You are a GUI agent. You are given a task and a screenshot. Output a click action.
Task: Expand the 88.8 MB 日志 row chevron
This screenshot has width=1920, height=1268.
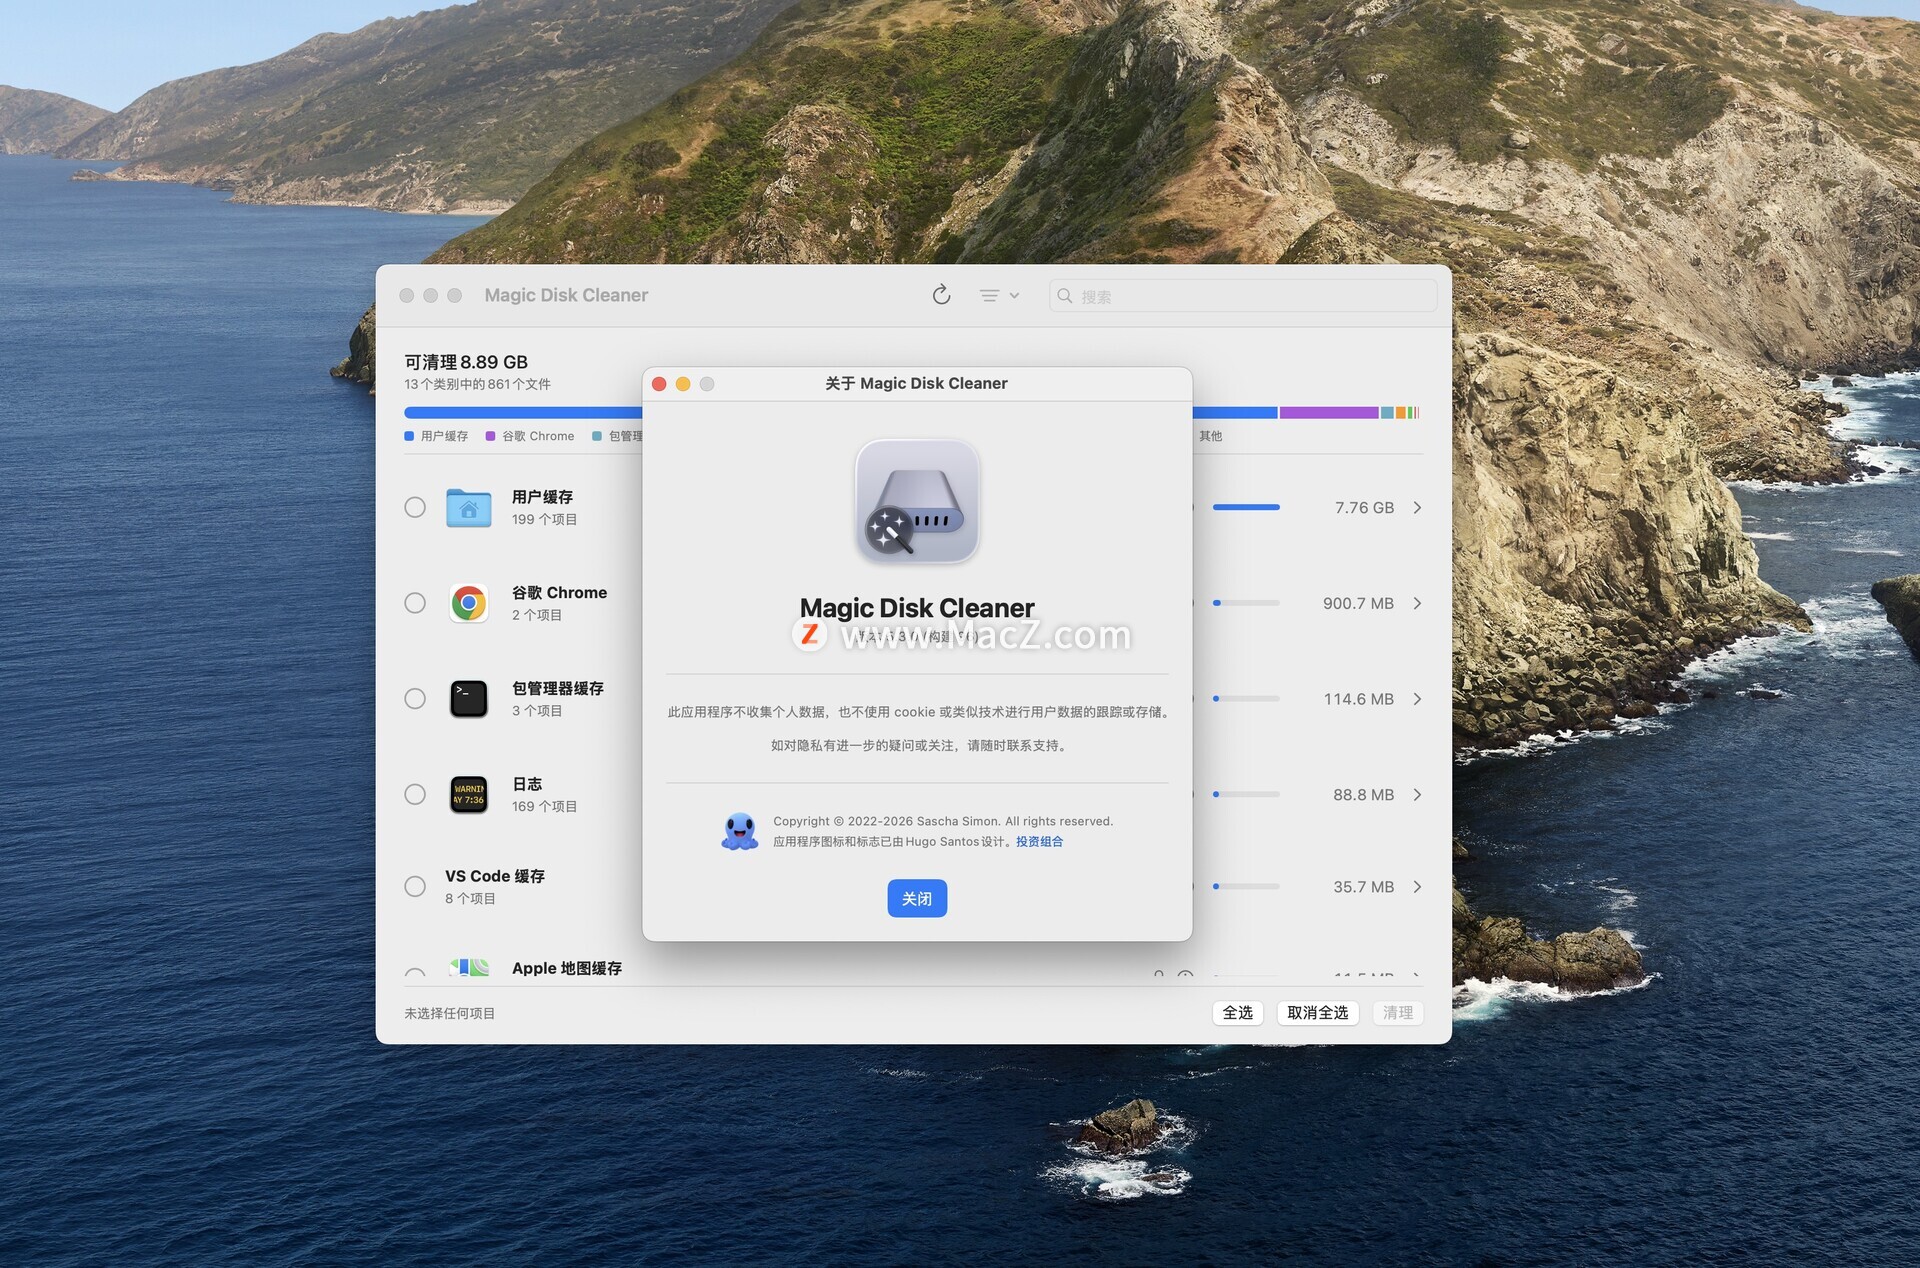click(x=1417, y=795)
